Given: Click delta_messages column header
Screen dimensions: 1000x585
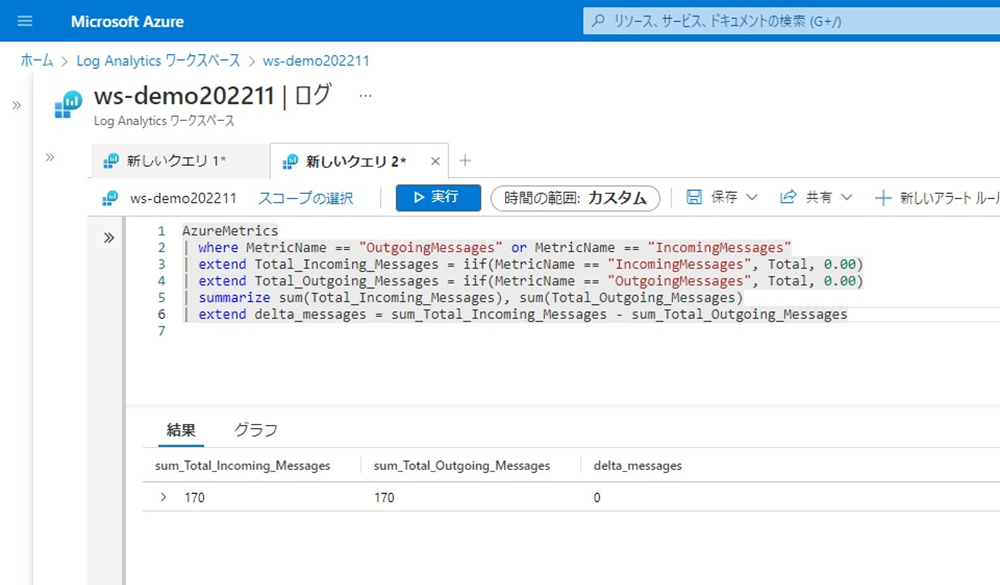Looking at the screenshot, I should coord(638,466).
